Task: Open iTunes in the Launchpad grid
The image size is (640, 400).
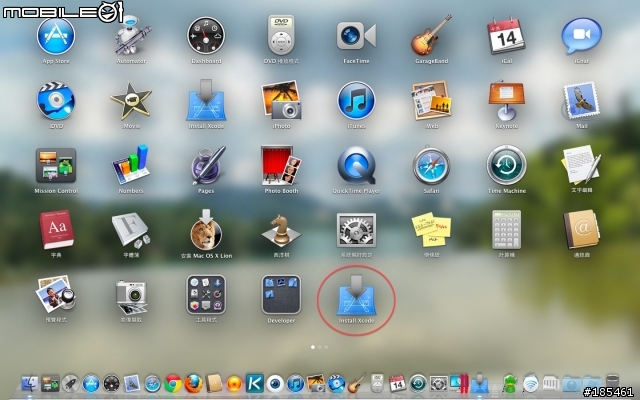Action: [x=356, y=101]
